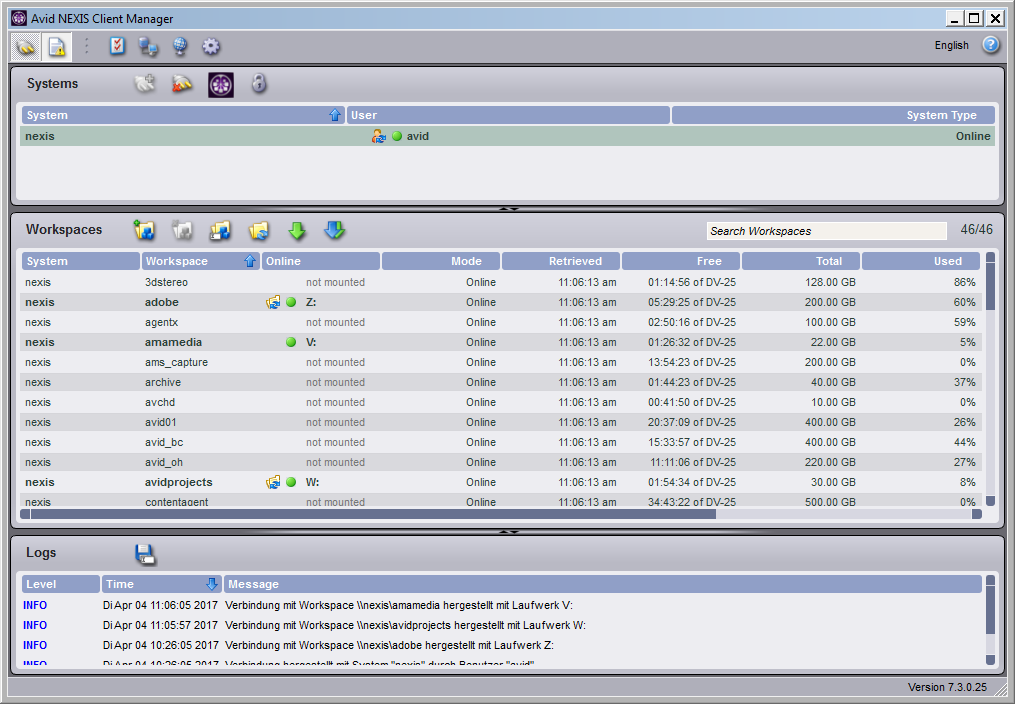Sort workspaces by Mode column
The height and width of the screenshot is (704, 1015).
441,261
